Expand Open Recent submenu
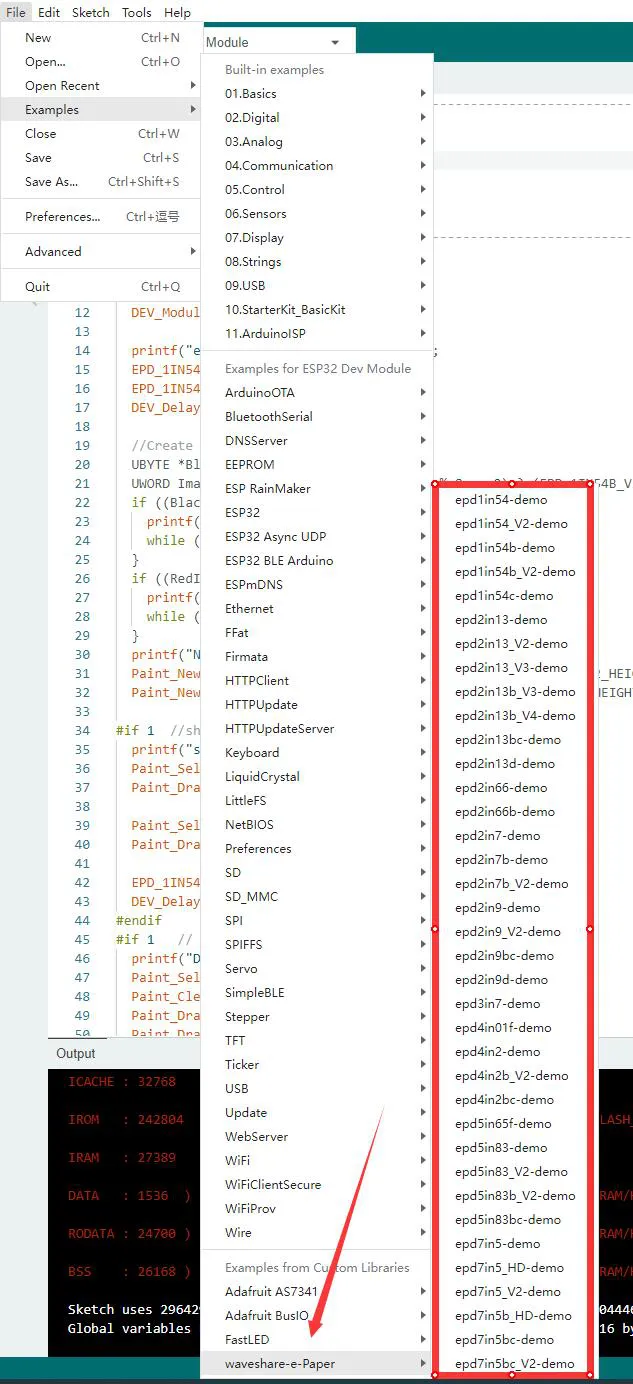The width and height of the screenshot is (633, 1384). point(101,86)
